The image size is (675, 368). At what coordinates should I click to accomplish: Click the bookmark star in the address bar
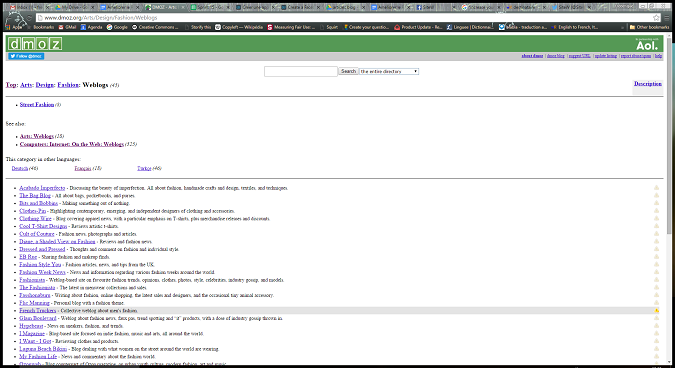[x=656, y=18]
